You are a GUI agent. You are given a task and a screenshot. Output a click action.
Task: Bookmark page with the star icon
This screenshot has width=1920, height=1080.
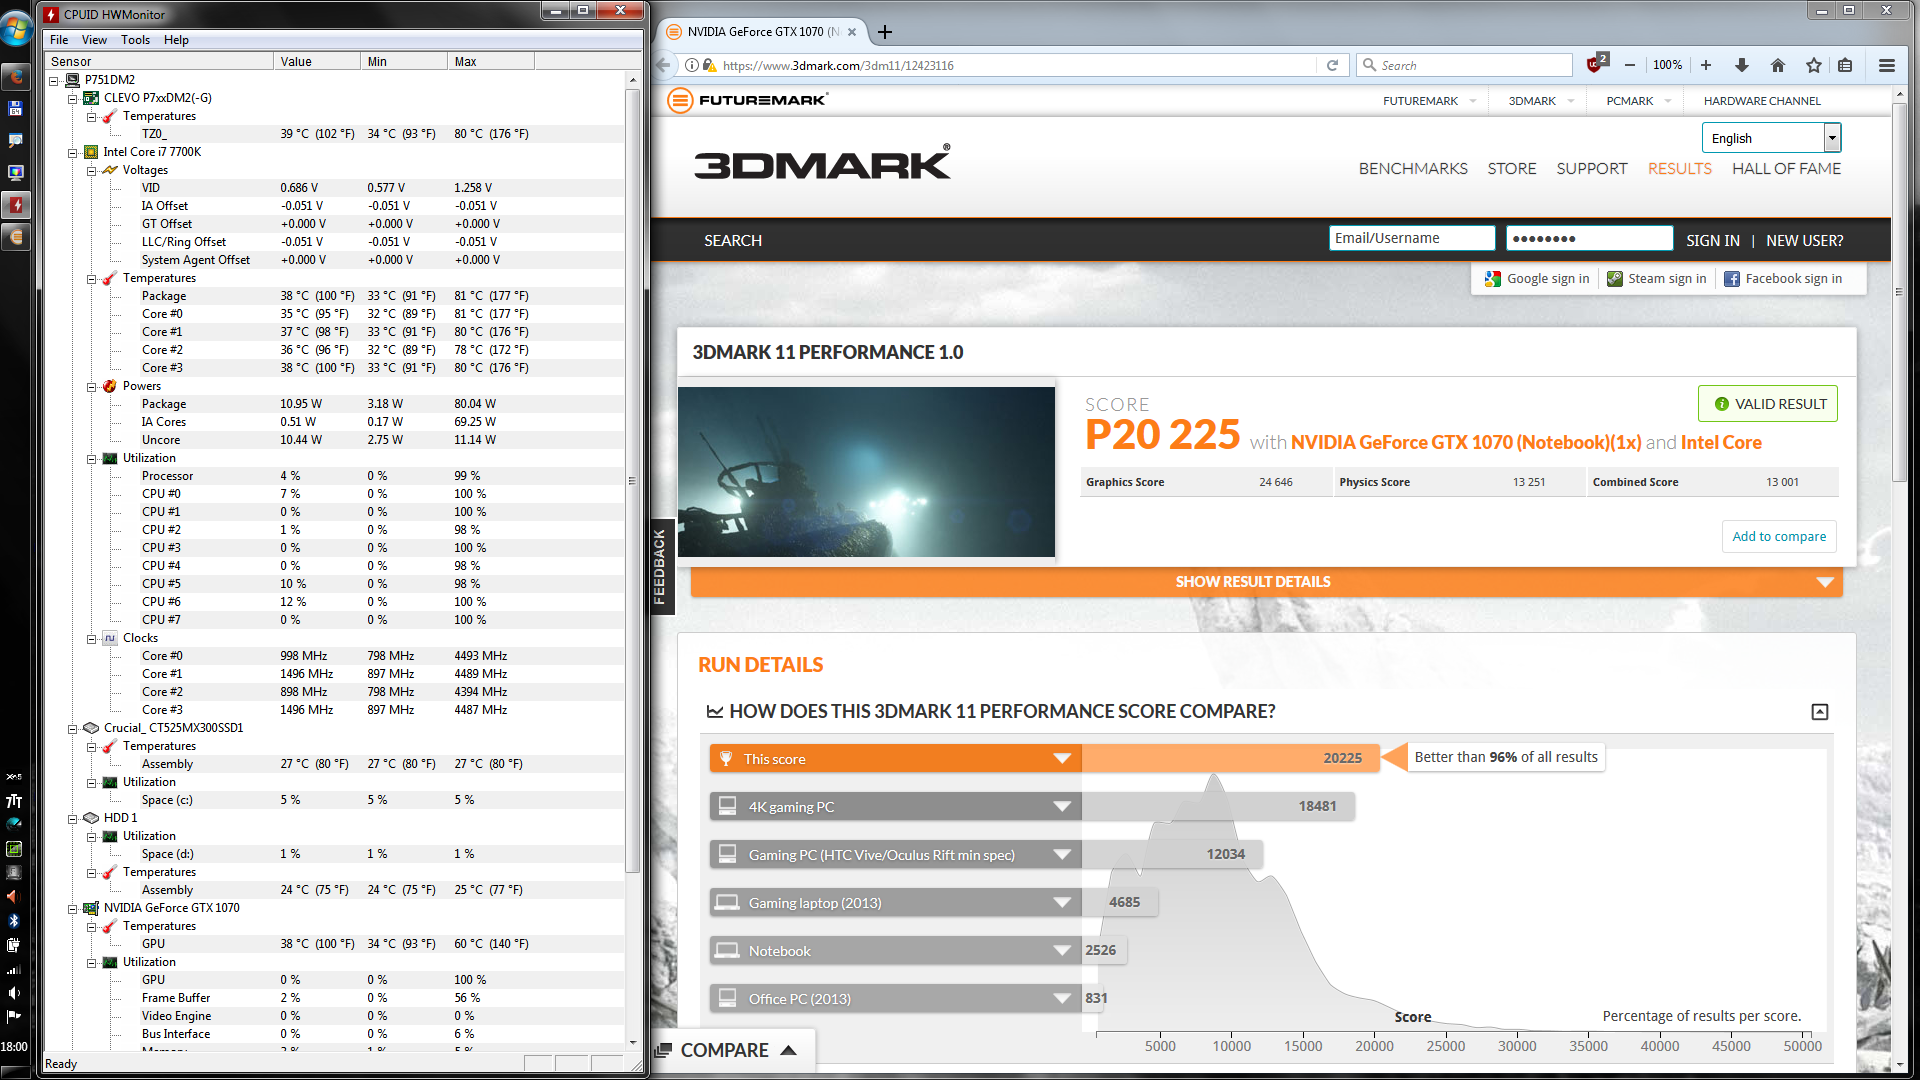pos(1813,65)
